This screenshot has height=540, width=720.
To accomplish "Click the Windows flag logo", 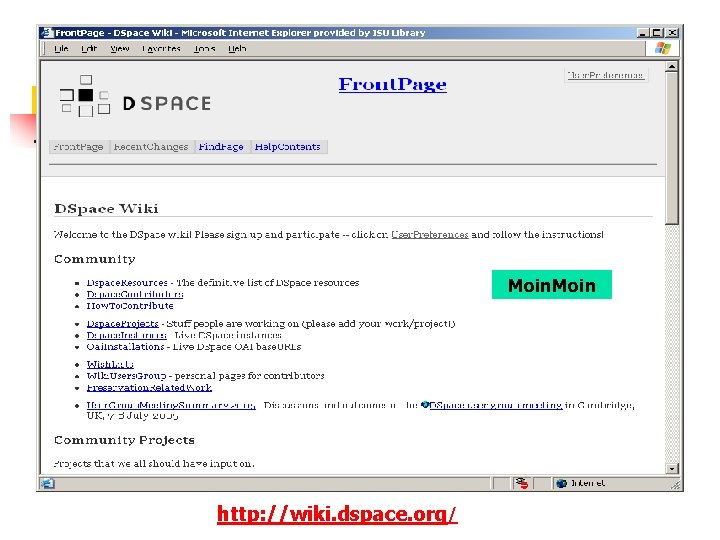I will click(663, 48).
